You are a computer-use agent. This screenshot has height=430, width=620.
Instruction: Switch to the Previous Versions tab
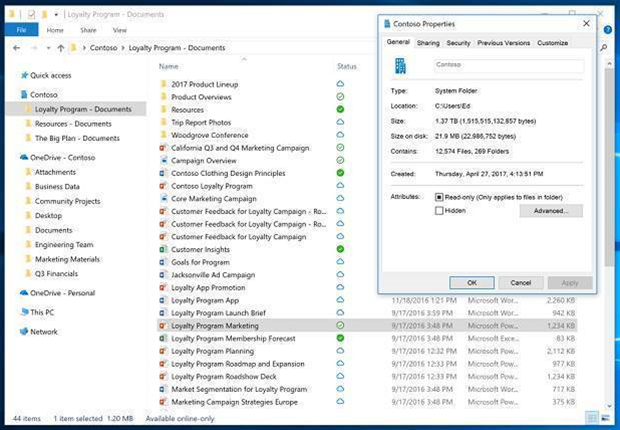pyautogui.click(x=503, y=43)
